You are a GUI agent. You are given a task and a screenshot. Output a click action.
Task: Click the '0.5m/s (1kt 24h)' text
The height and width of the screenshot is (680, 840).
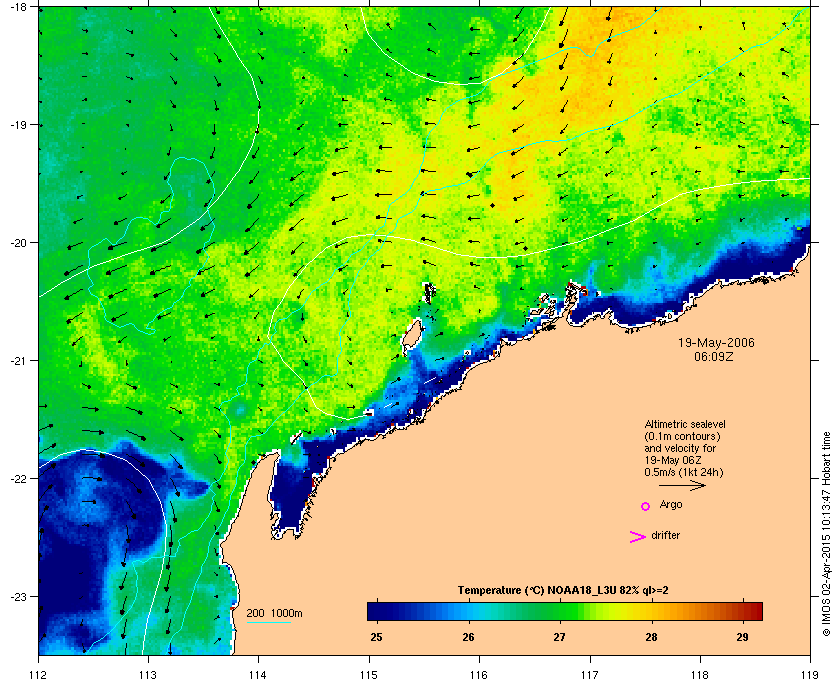point(684,473)
